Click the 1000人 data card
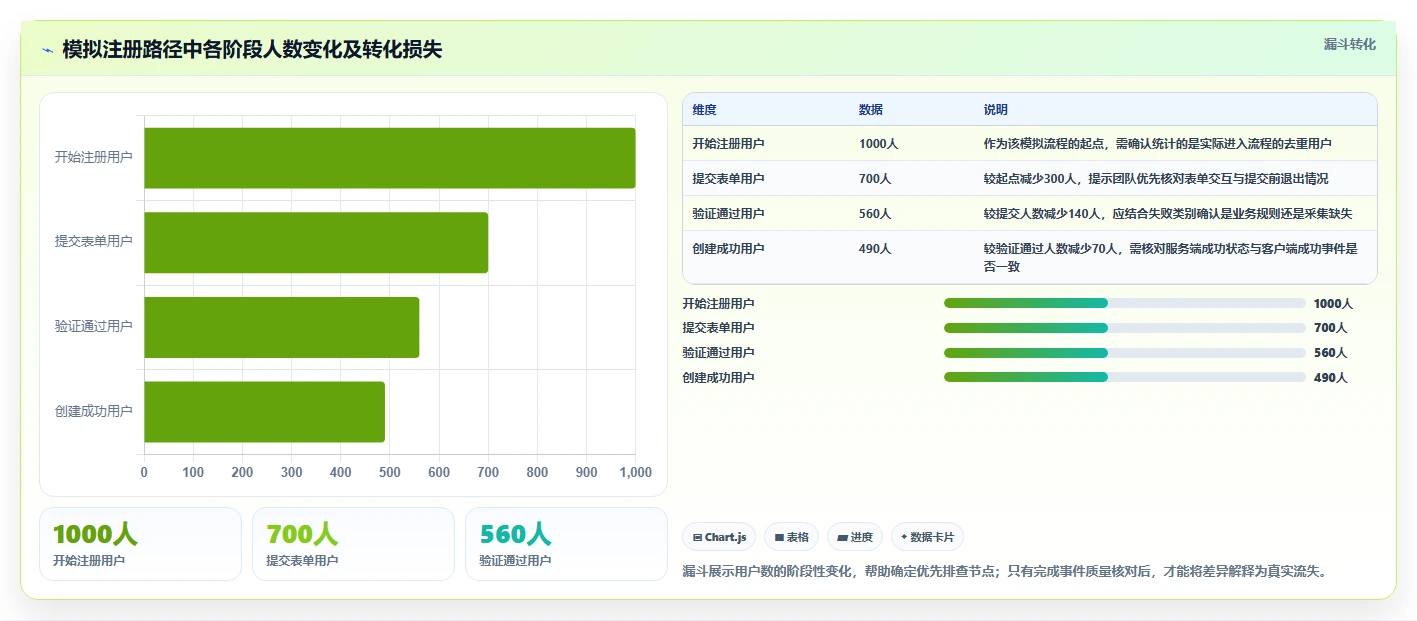1417x621 pixels. [141, 544]
